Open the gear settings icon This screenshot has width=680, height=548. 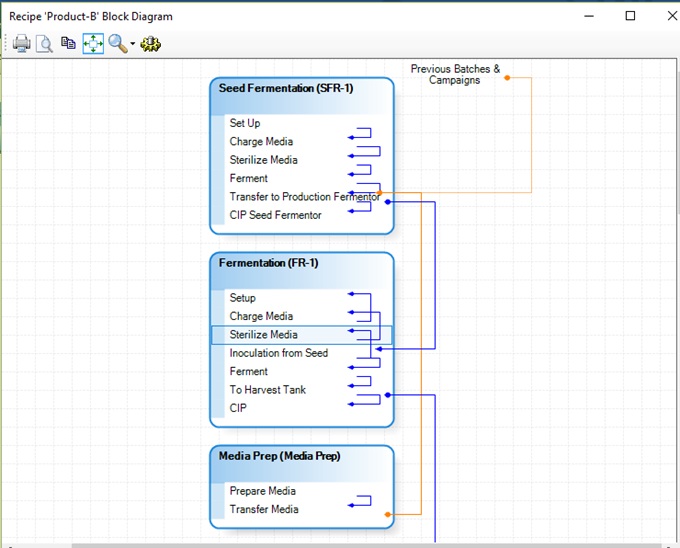pyautogui.click(x=151, y=44)
